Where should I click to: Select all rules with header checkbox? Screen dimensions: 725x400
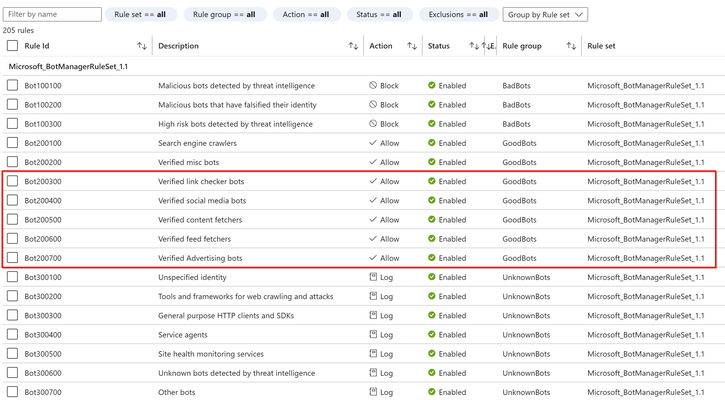click(x=12, y=45)
